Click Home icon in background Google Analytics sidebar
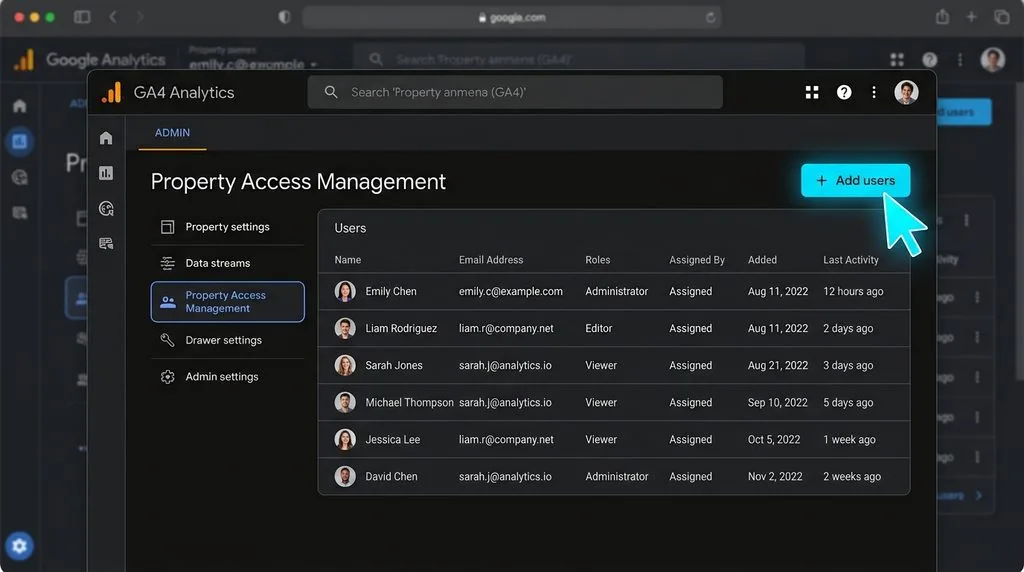This screenshot has width=1024, height=572. (x=20, y=106)
